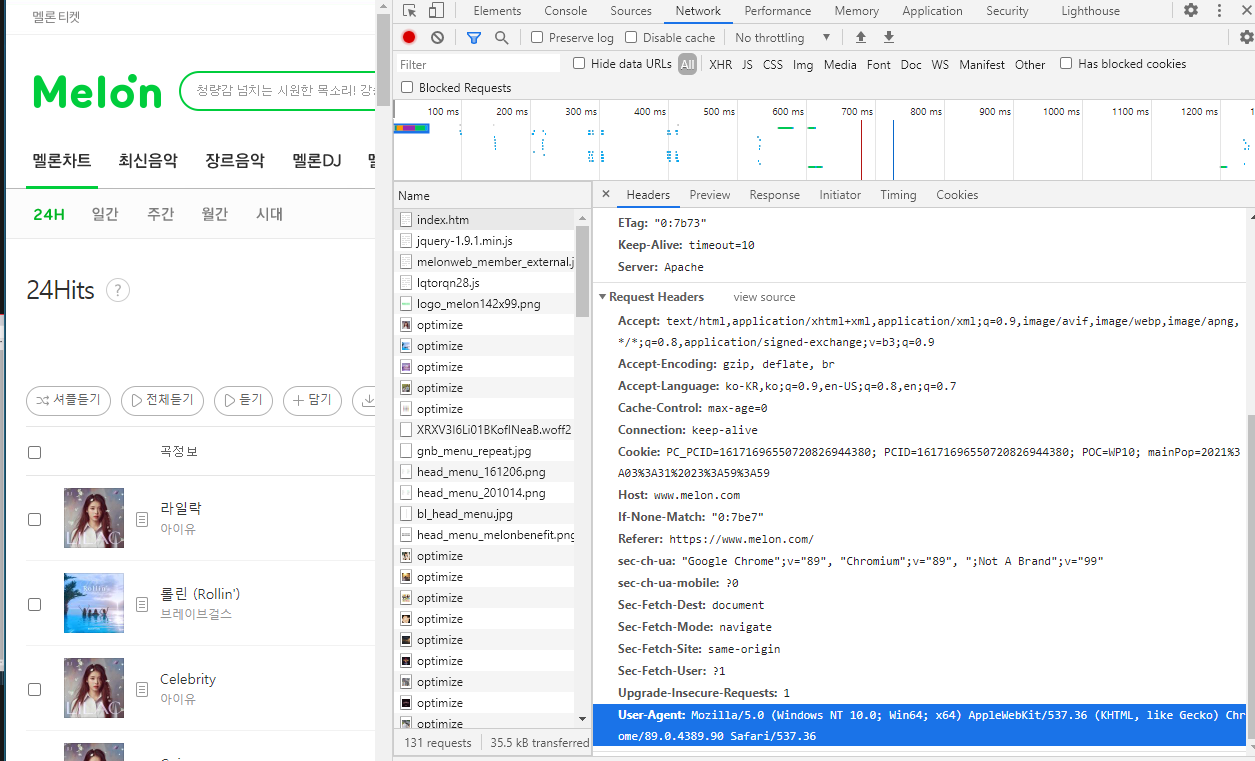Close the request details pane
Image resolution: width=1255 pixels, height=761 pixels.
click(x=605, y=194)
